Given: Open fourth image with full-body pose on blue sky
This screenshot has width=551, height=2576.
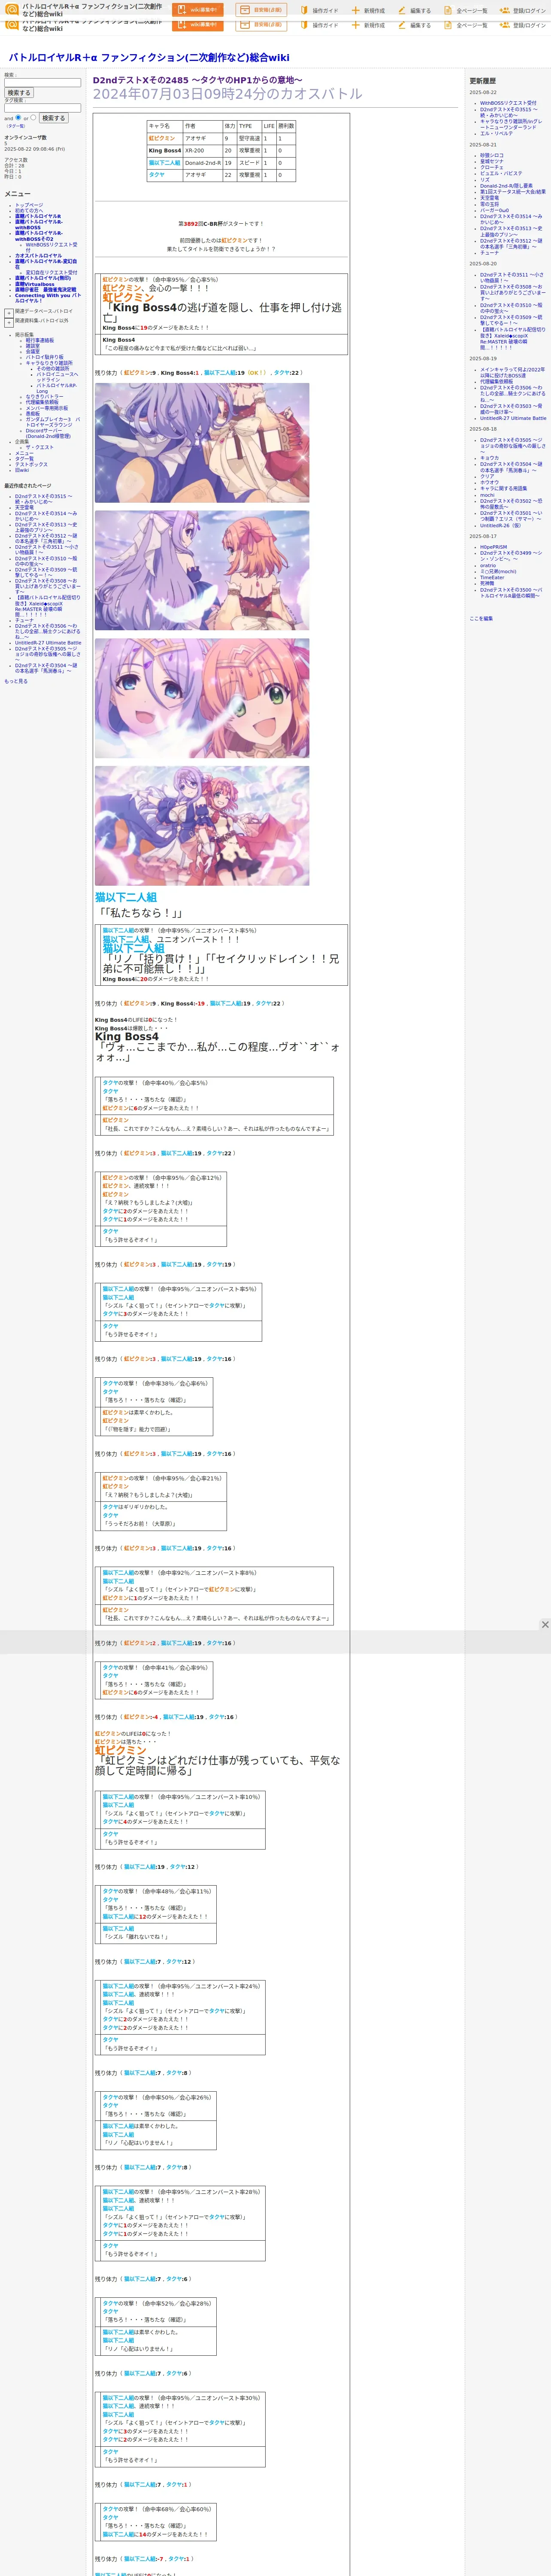Looking at the screenshot, I should click(x=202, y=826).
